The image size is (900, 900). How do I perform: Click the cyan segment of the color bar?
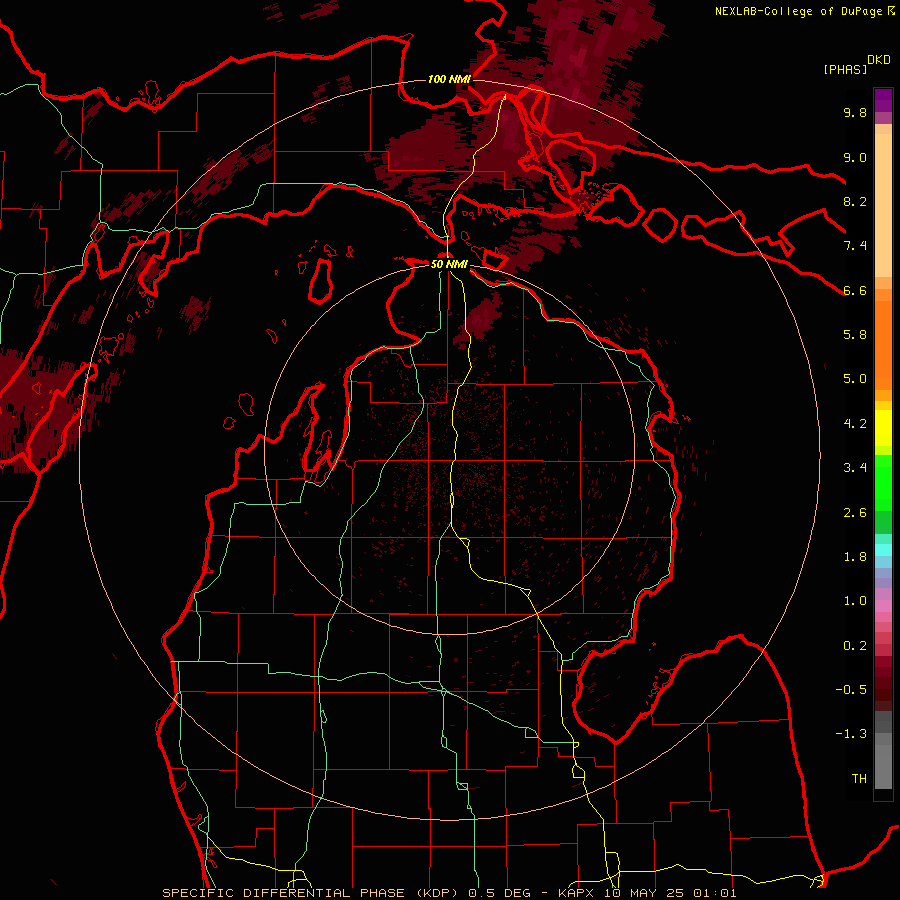883,549
